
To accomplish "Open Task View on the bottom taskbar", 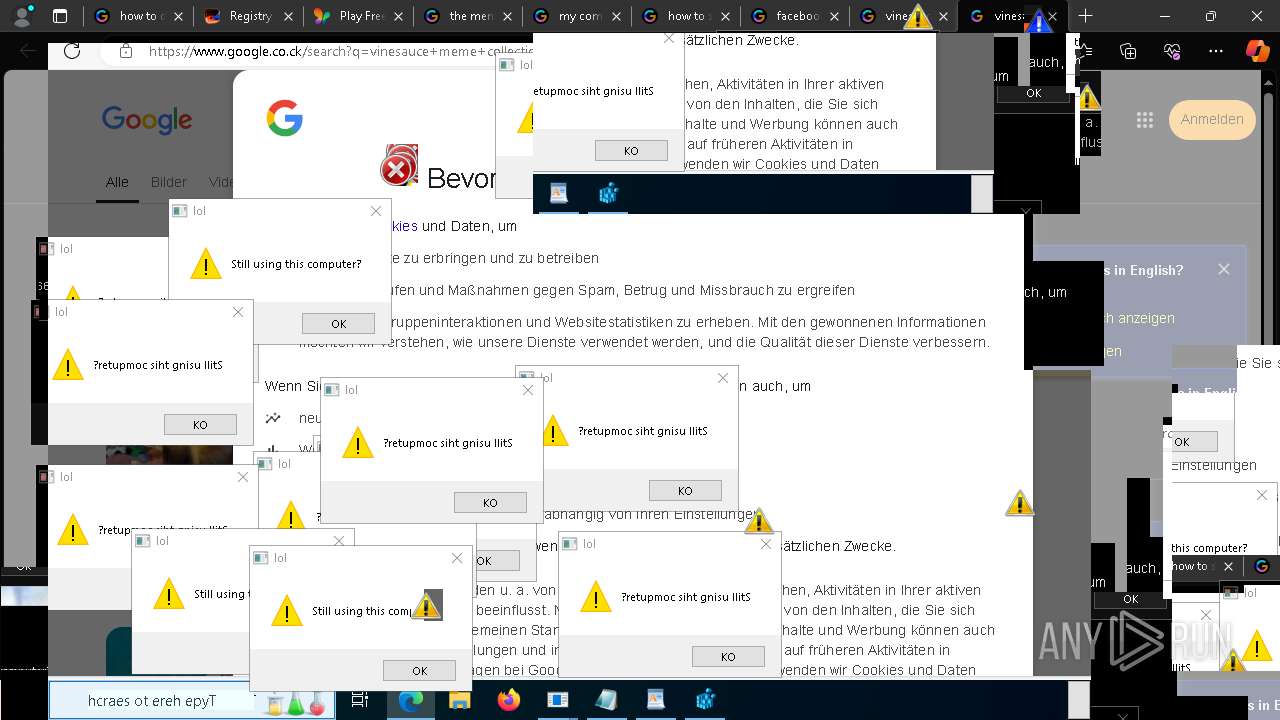I will coord(360,701).
